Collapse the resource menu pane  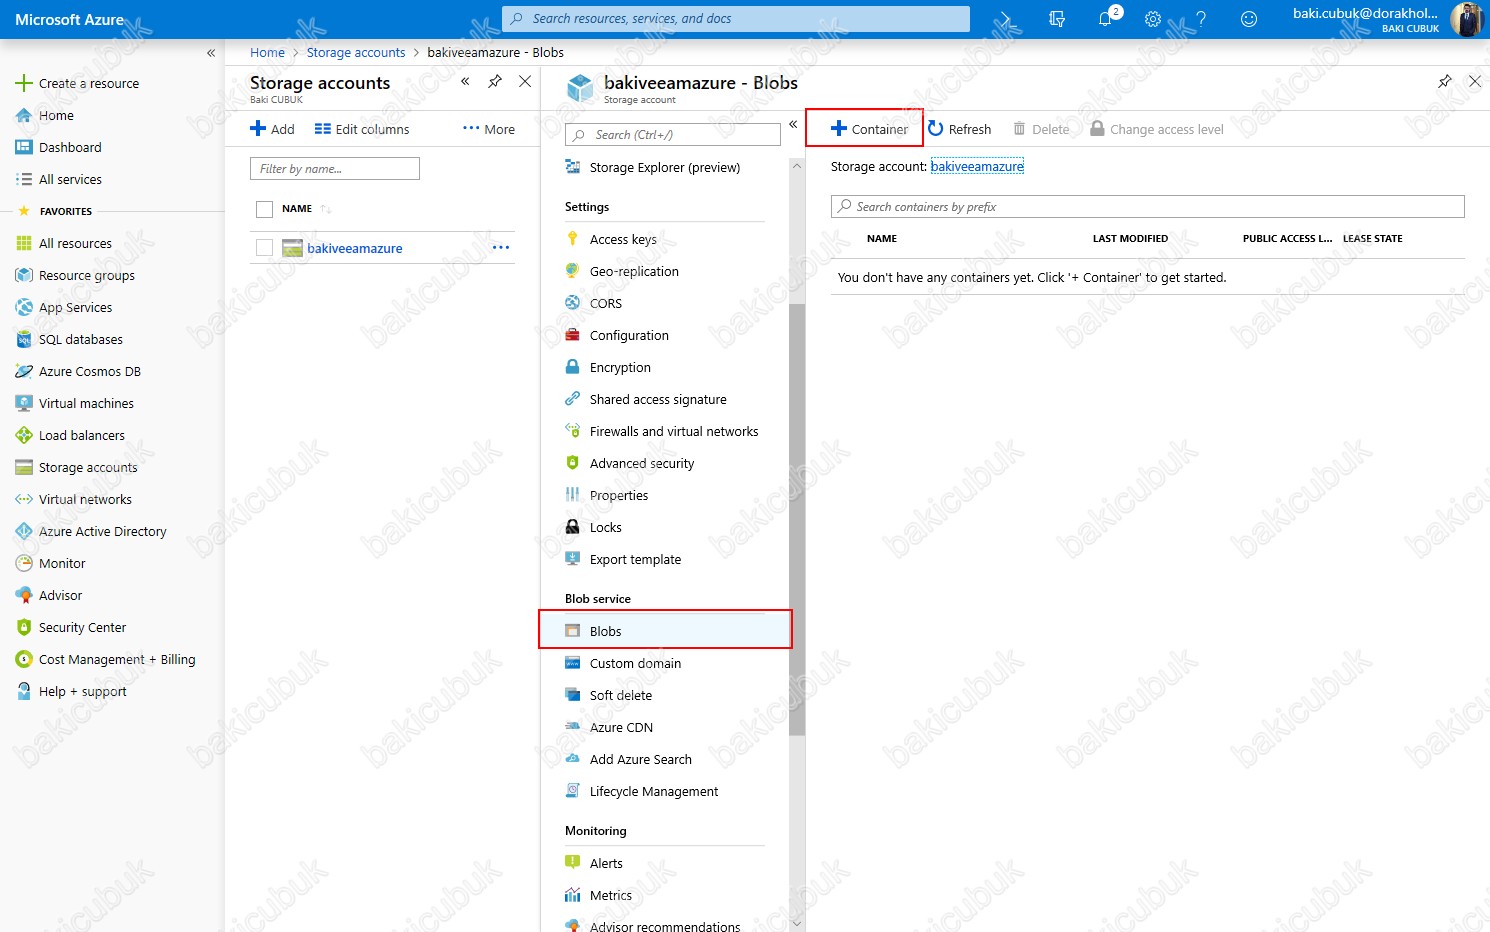coord(793,125)
